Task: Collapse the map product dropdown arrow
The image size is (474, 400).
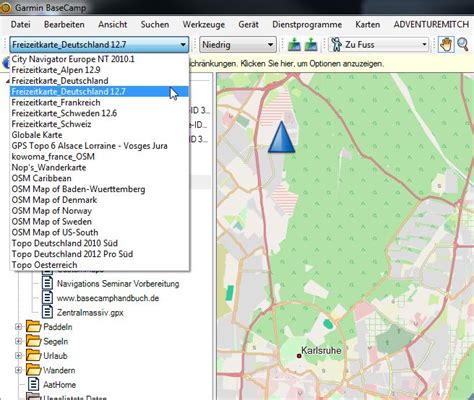Action: (x=183, y=45)
